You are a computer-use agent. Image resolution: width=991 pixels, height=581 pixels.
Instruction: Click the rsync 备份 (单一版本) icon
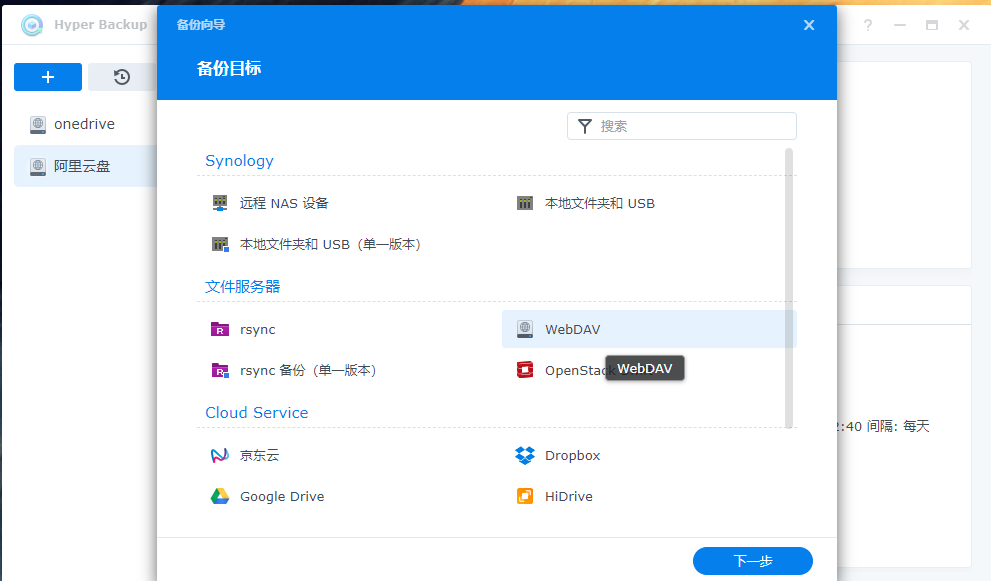click(219, 370)
